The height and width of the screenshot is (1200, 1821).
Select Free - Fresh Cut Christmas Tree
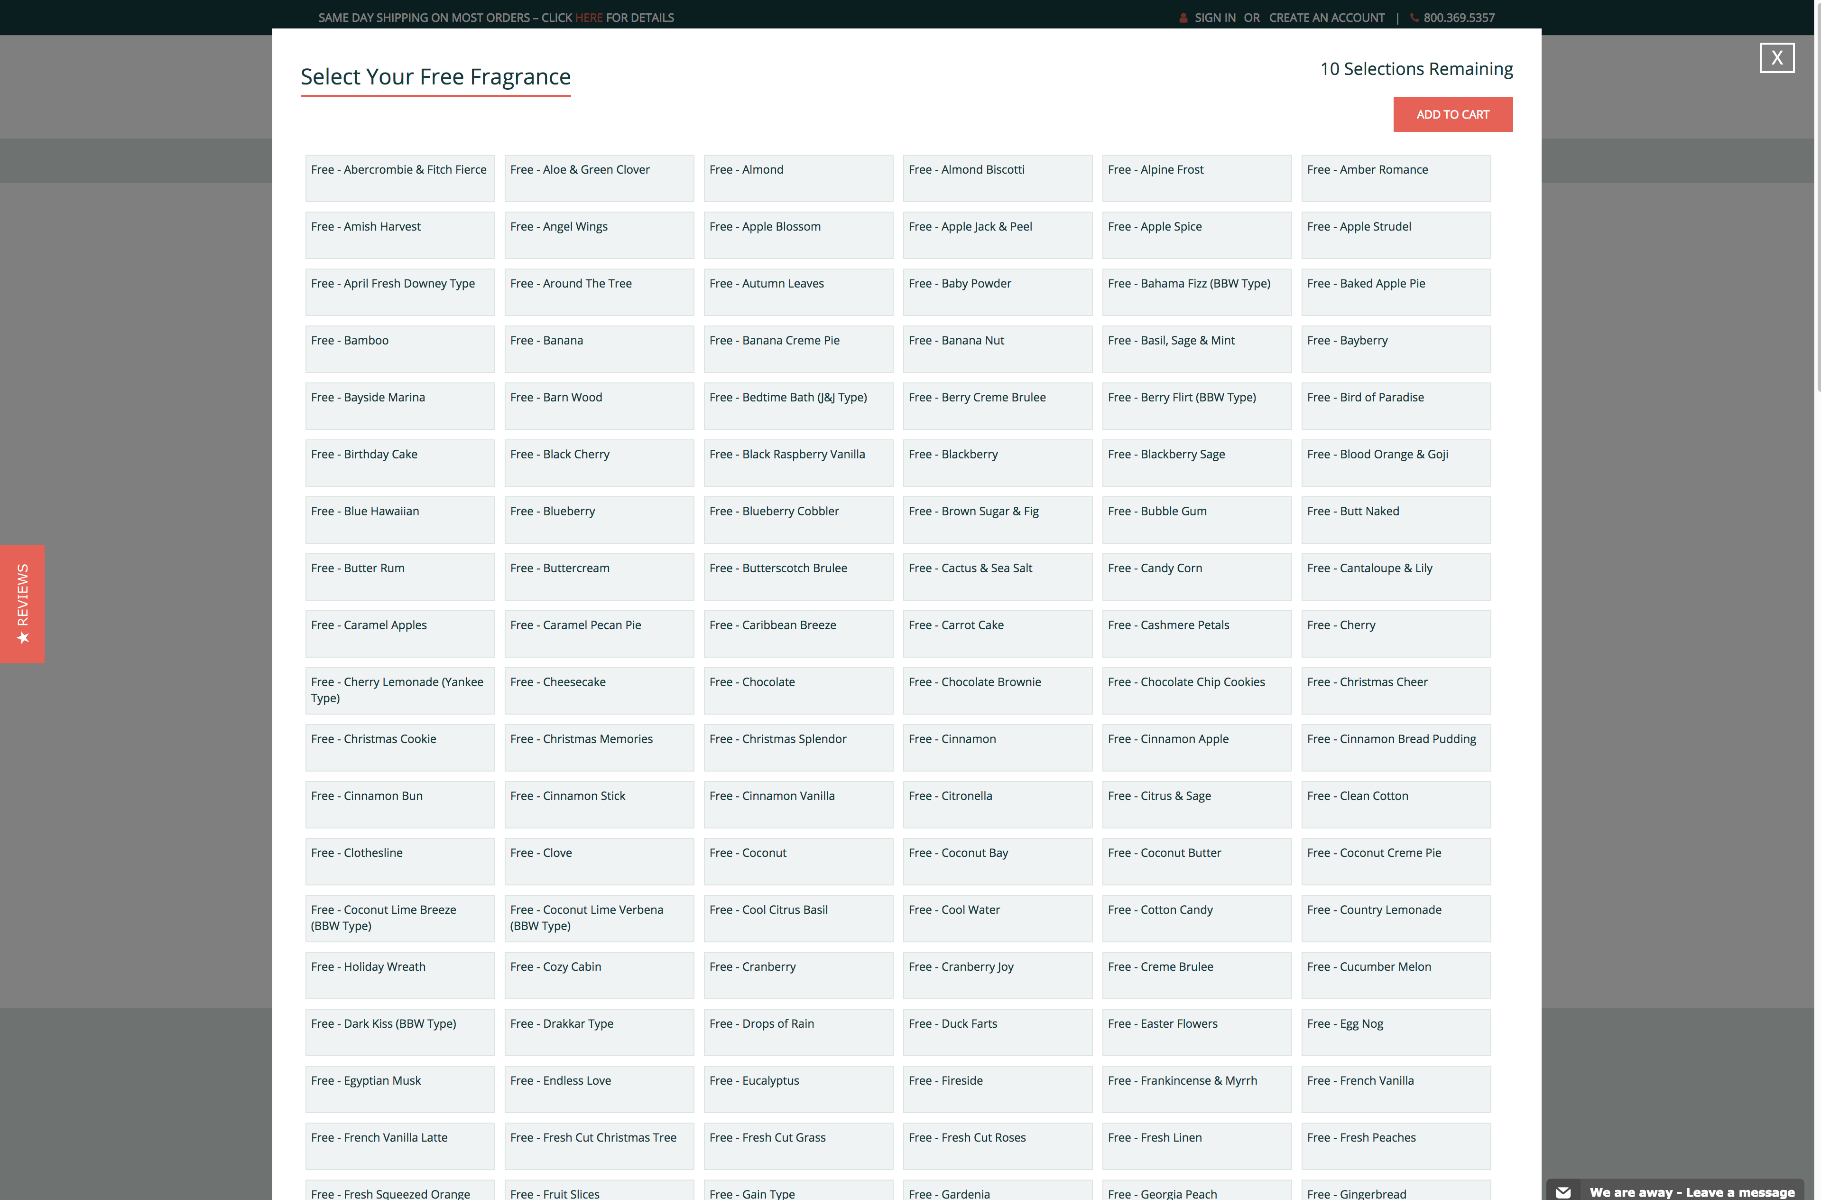(598, 1146)
